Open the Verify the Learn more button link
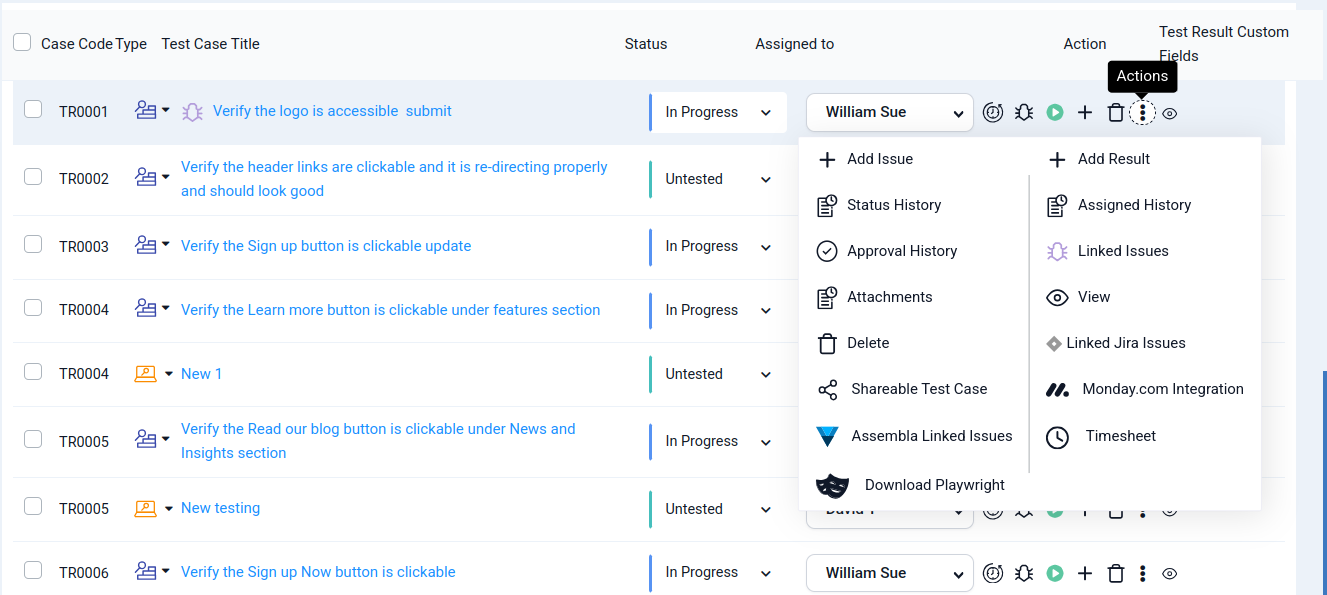Viewport: 1327px width, 595px height. click(x=390, y=310)
